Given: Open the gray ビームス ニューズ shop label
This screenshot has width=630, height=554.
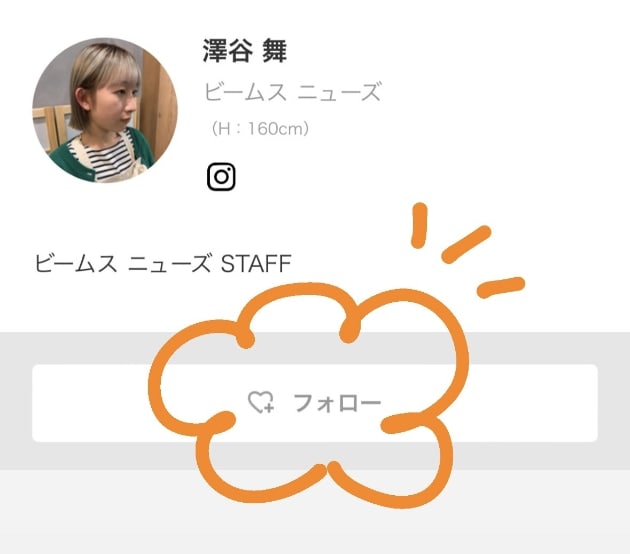Looking at the screenshot, I should click(x=292, y=92).
